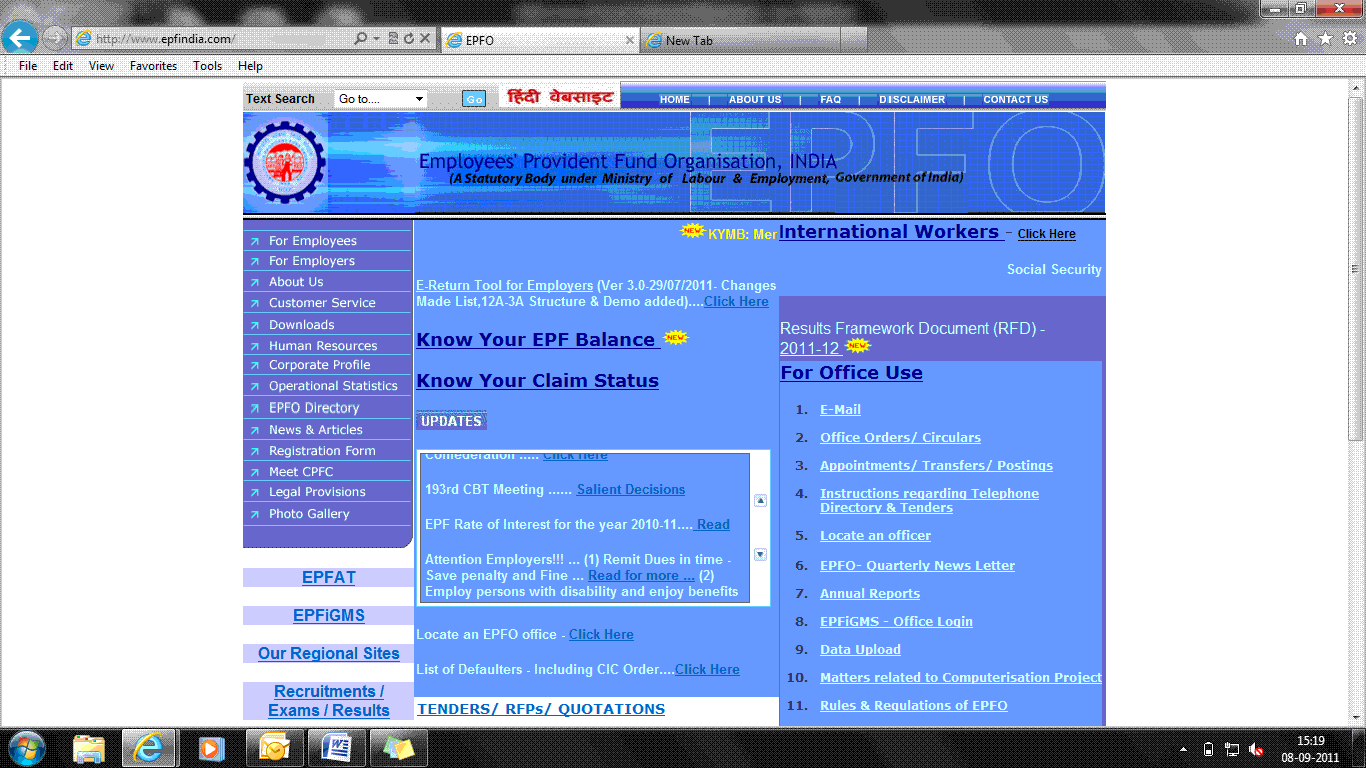Click the battery power tray icon
This screenshot has height=768, width=1366.
point(1208,749)
